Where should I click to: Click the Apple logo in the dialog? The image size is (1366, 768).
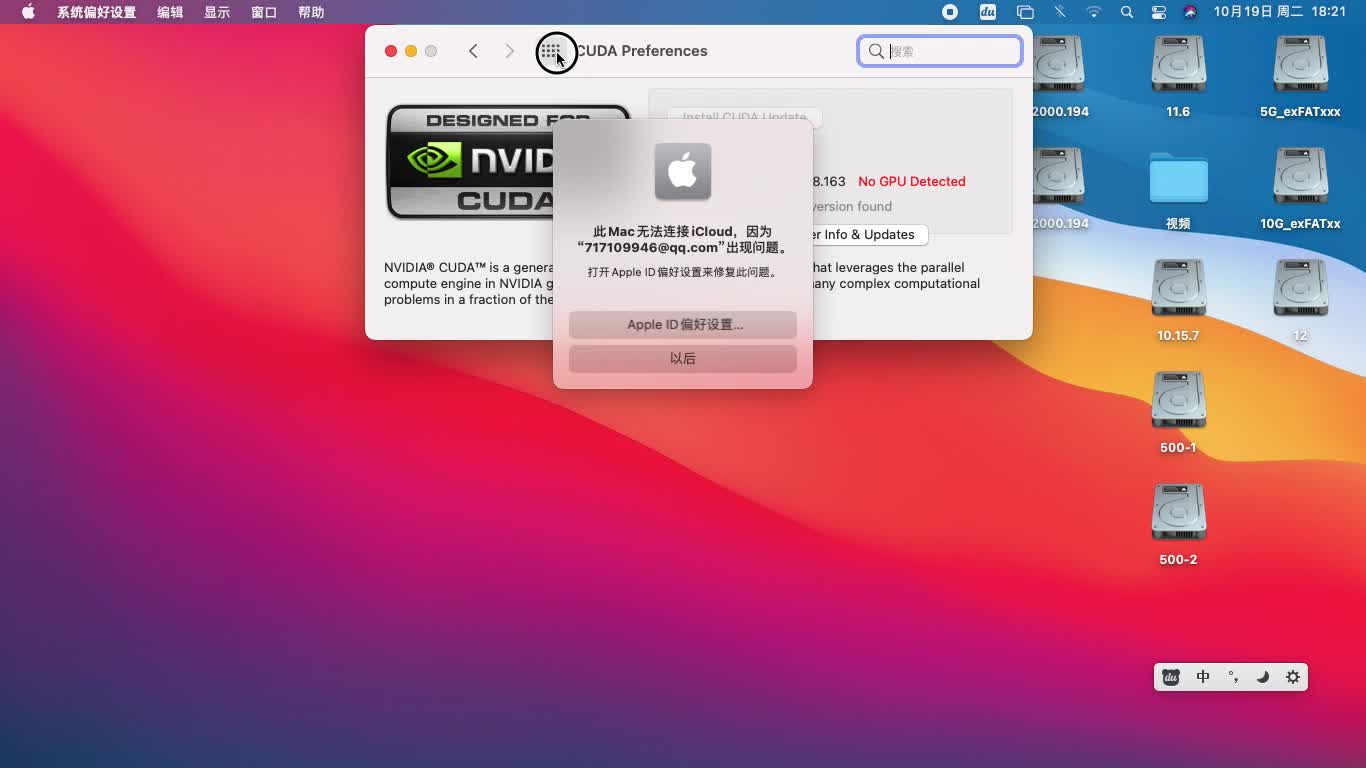pyautogui.click(x=683, y=171)
